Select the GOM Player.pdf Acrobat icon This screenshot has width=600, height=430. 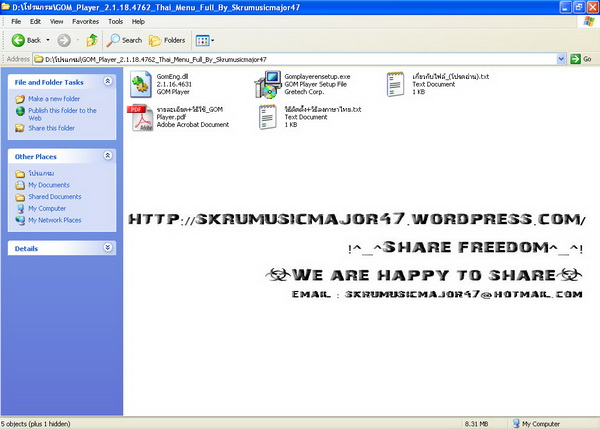(x=141, y=117)
